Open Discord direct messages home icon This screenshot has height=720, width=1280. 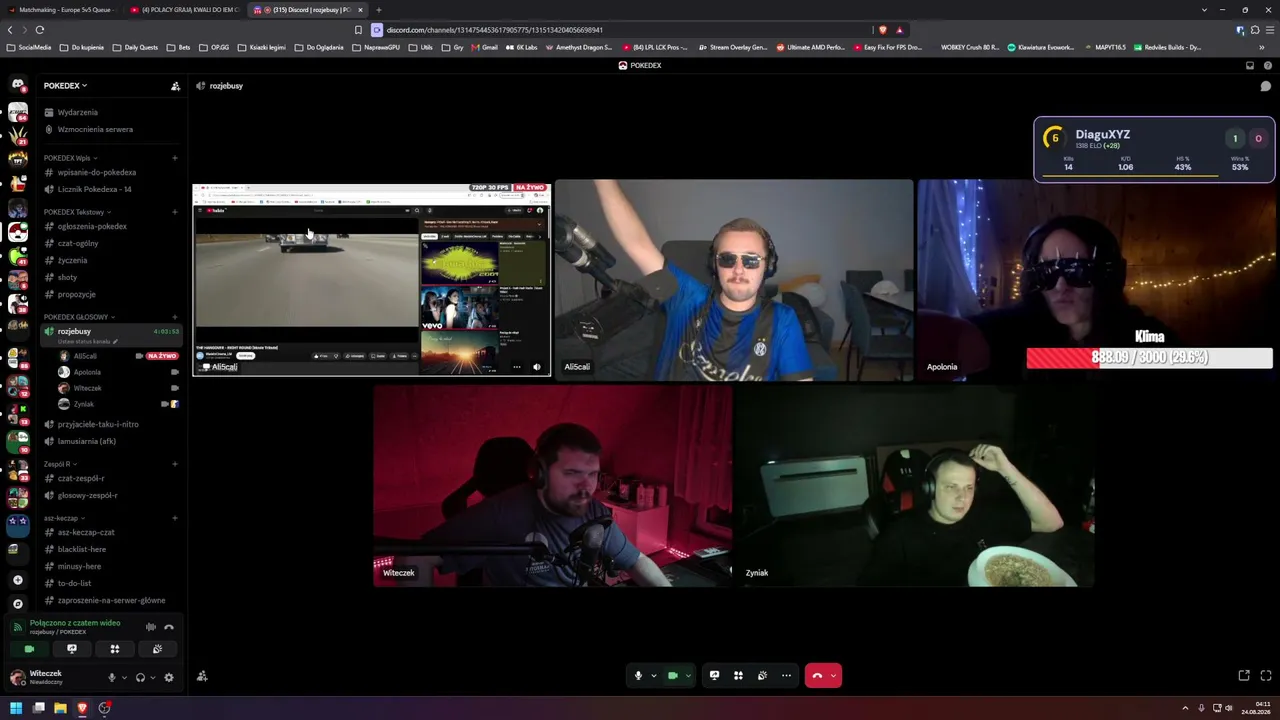click(18, 85)
